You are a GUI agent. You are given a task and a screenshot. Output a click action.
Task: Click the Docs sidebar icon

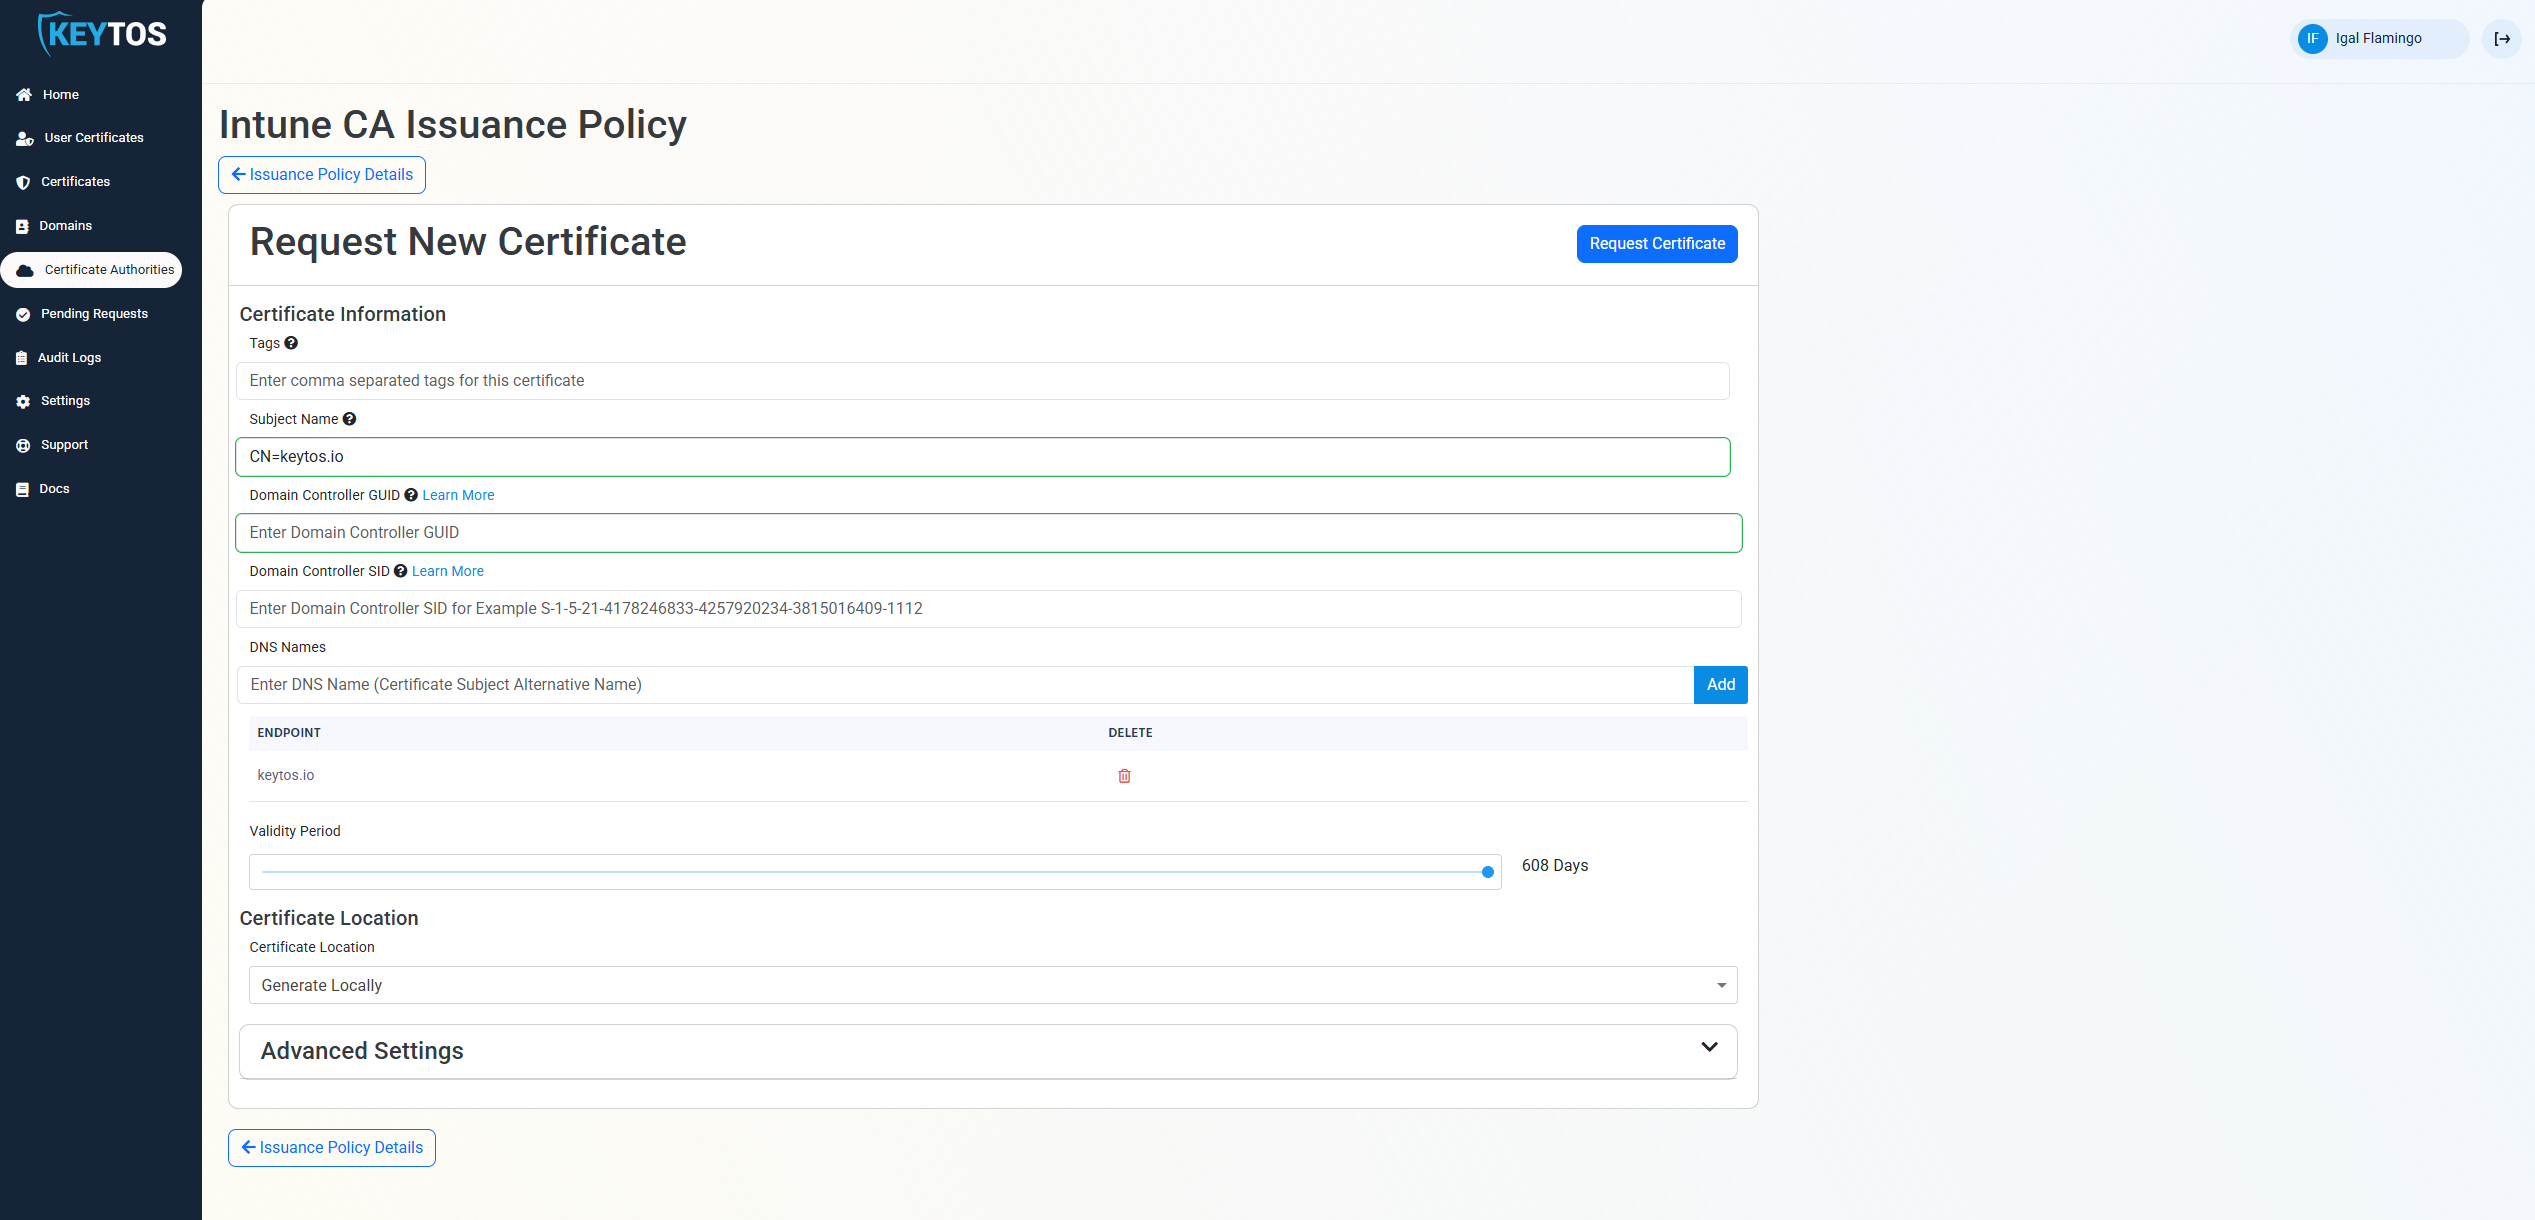[22, 489]
